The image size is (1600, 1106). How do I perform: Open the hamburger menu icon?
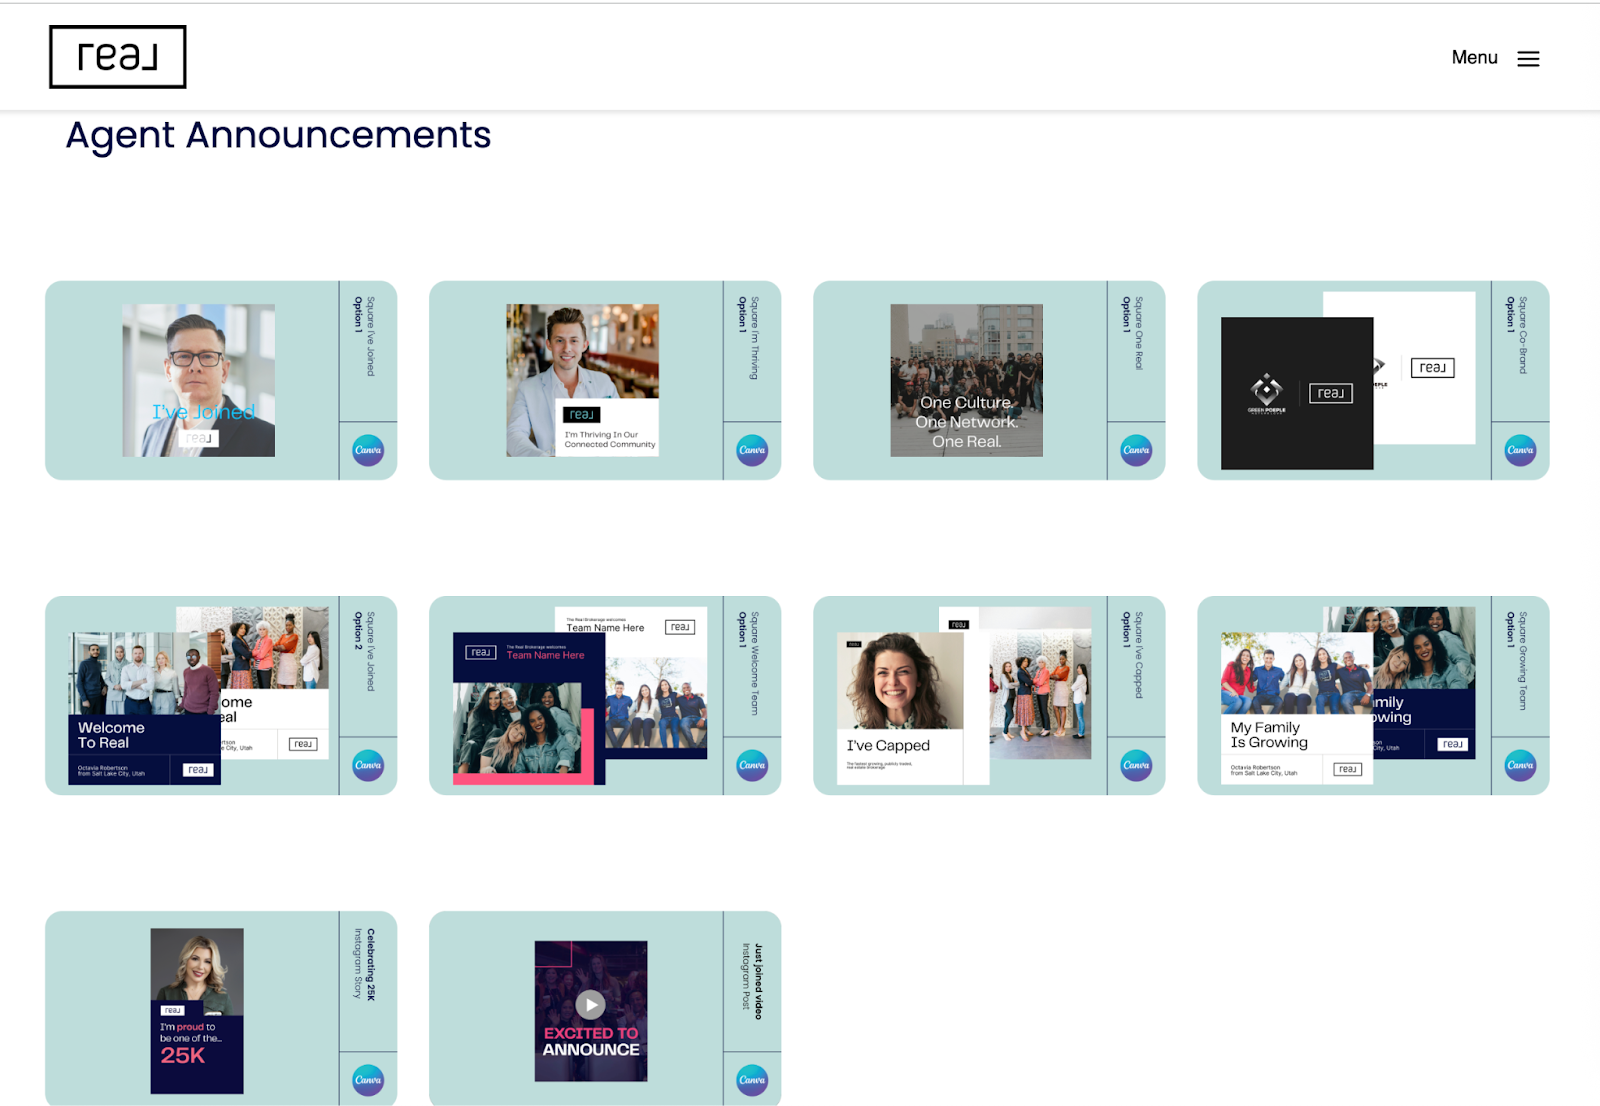pos(1528,59)
